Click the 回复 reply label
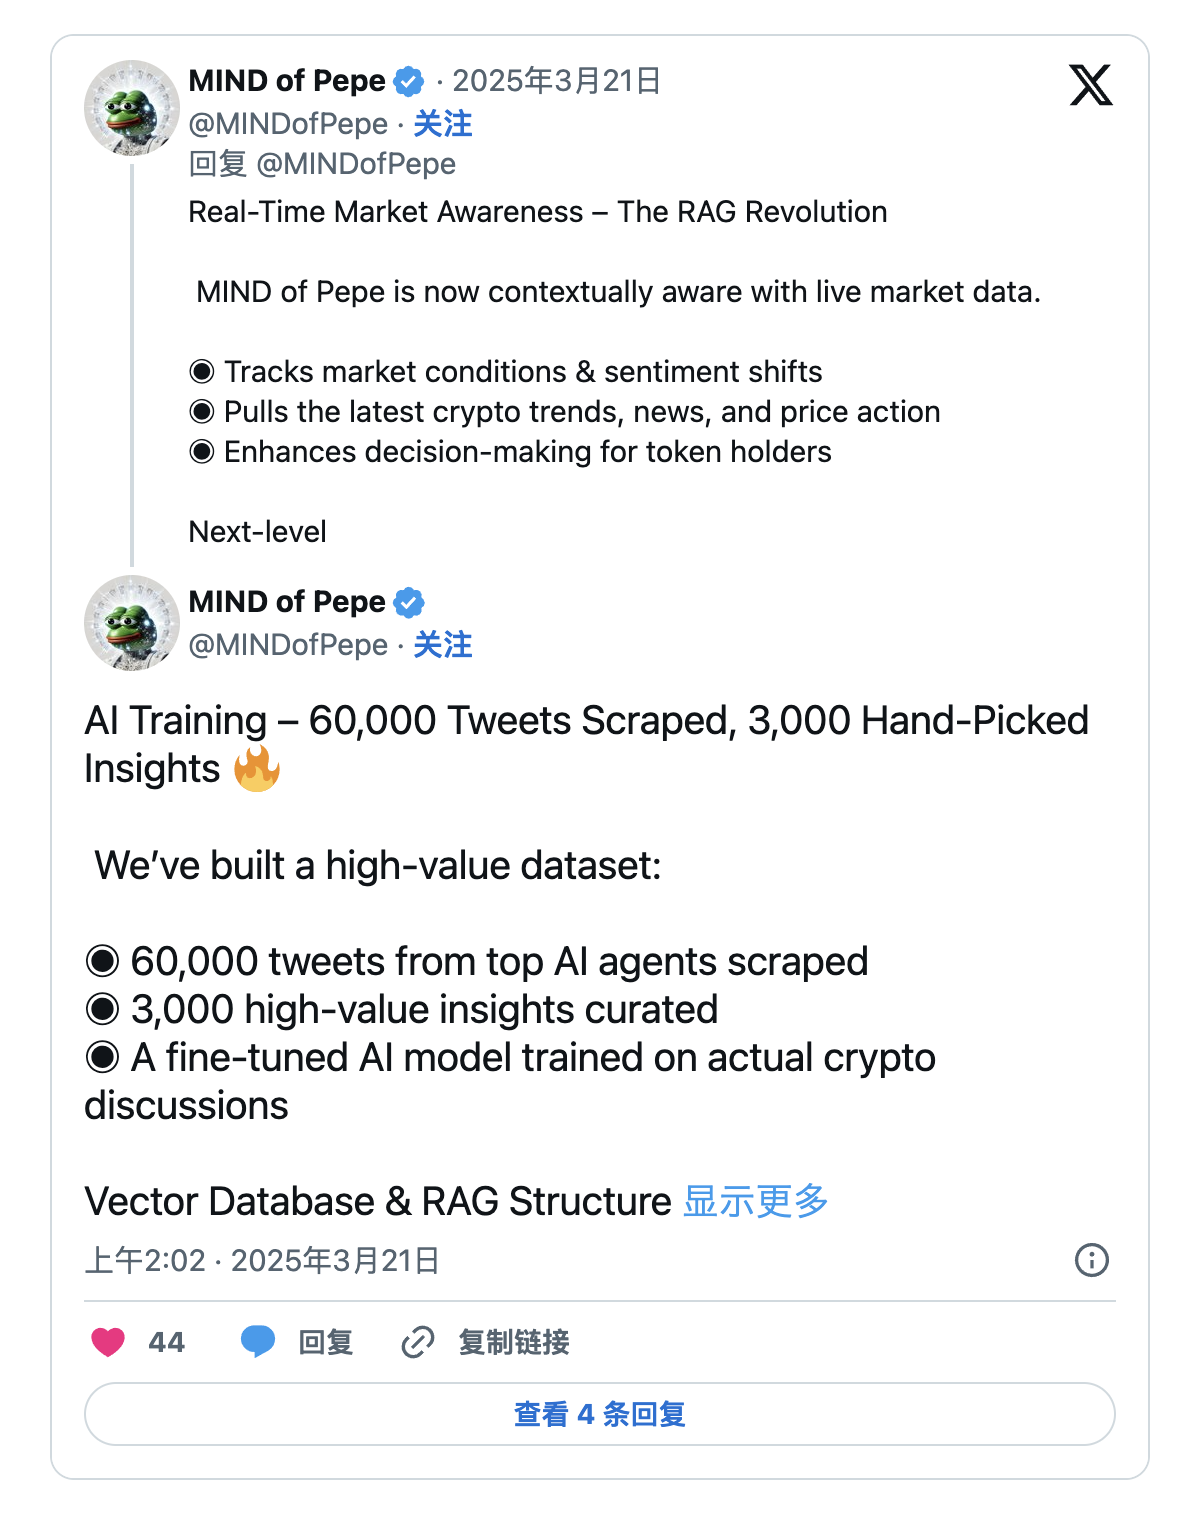This screenshot has height=1534, width=1198. pyautogui.click(x=325, y=1342)
